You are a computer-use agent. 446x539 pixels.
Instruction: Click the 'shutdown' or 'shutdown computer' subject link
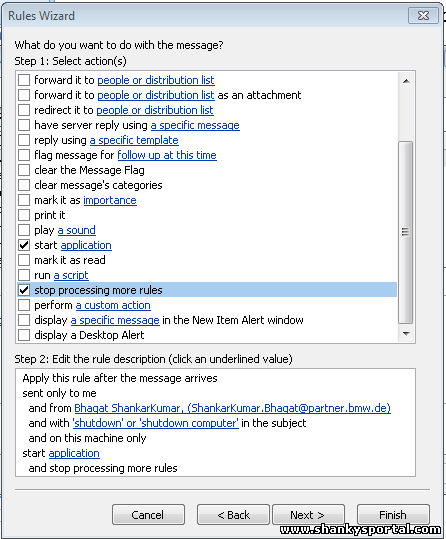click(x=155, y=423)
